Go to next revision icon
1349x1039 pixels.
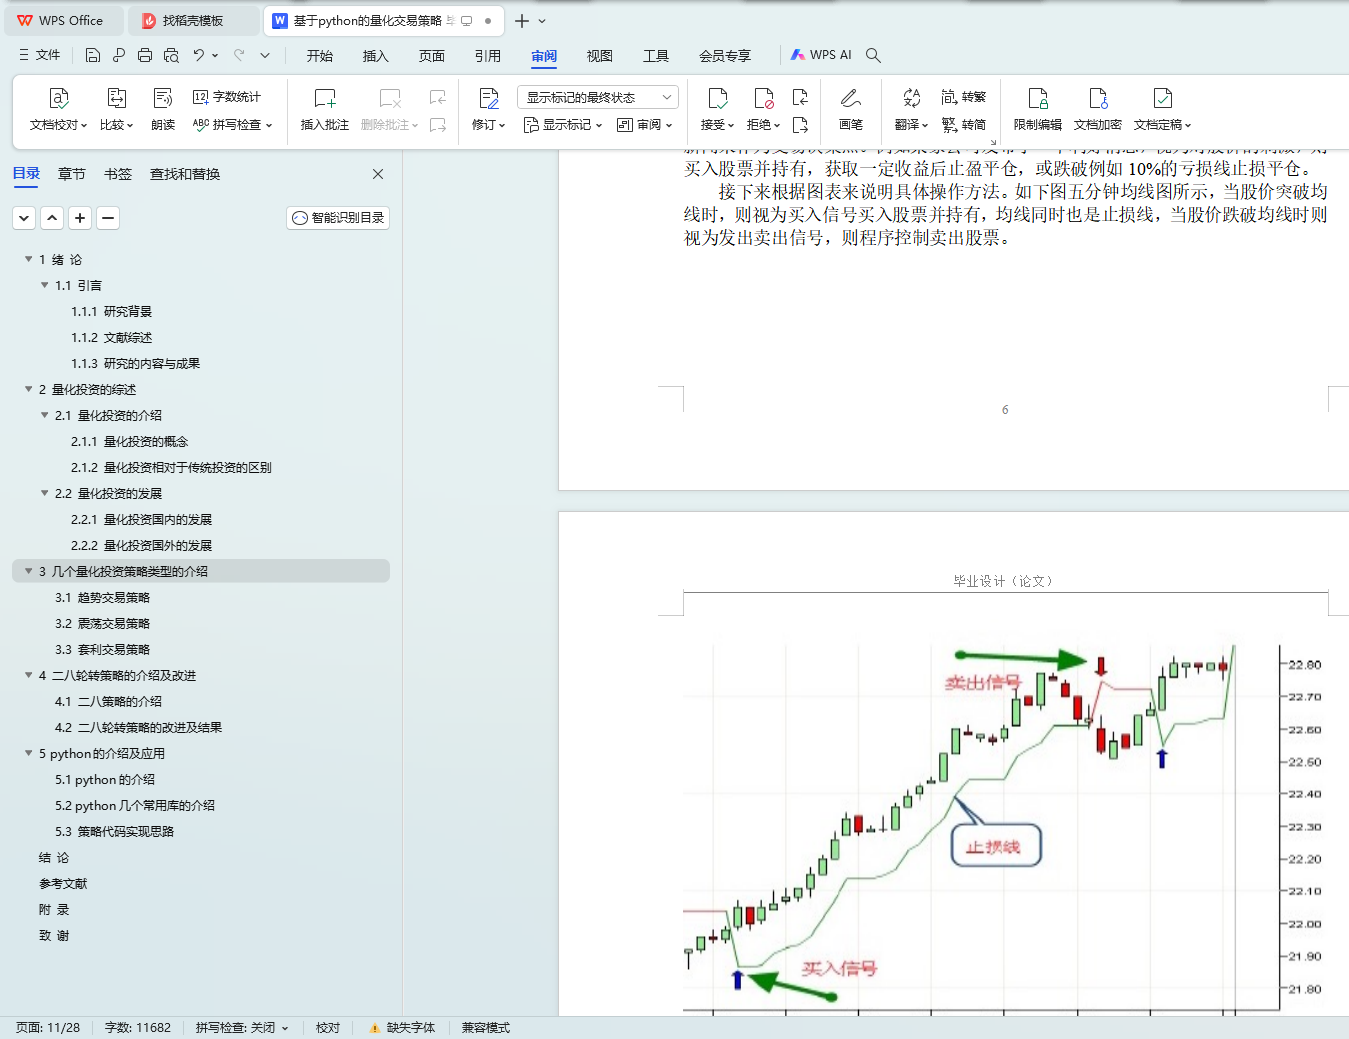800,125
